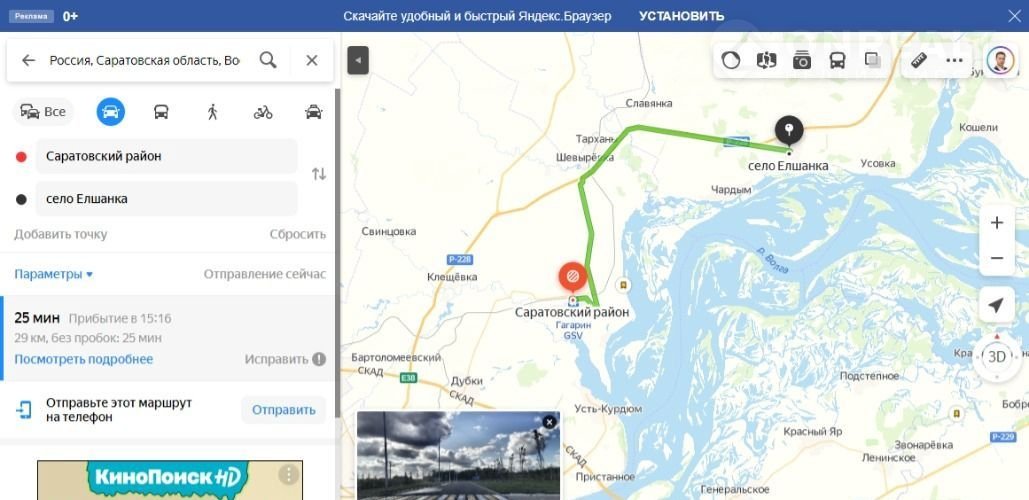The height and width of the screenshot is (500, 1029).
Task: Collapse the left sidebar with the arrow
Action: [358, 60]
